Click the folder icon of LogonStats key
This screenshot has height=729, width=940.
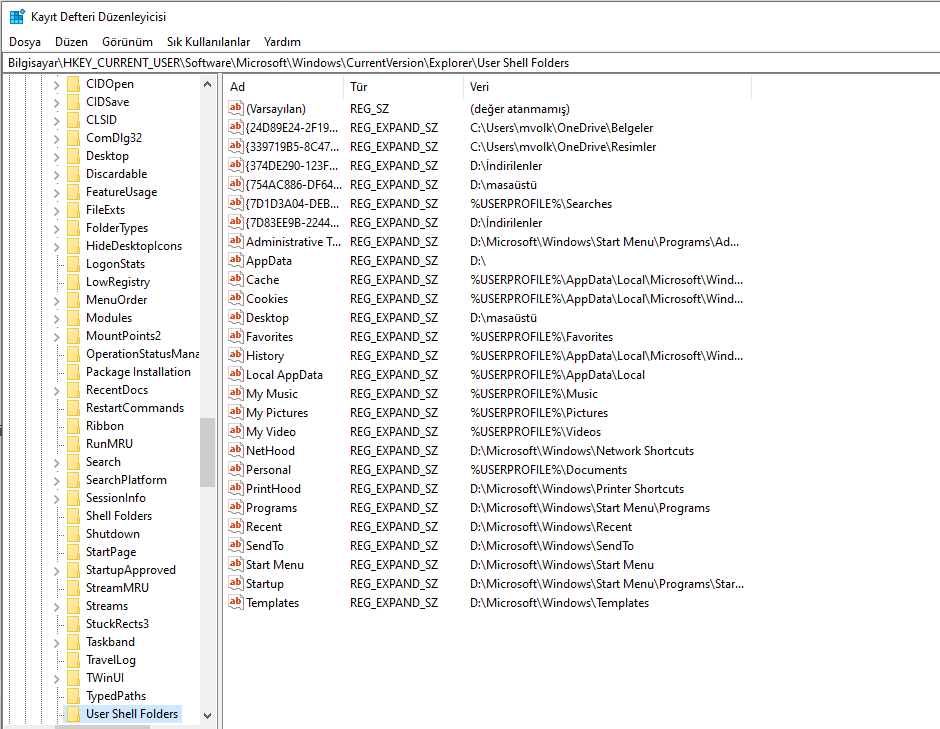pyautogui.click(x=73, y=264)
